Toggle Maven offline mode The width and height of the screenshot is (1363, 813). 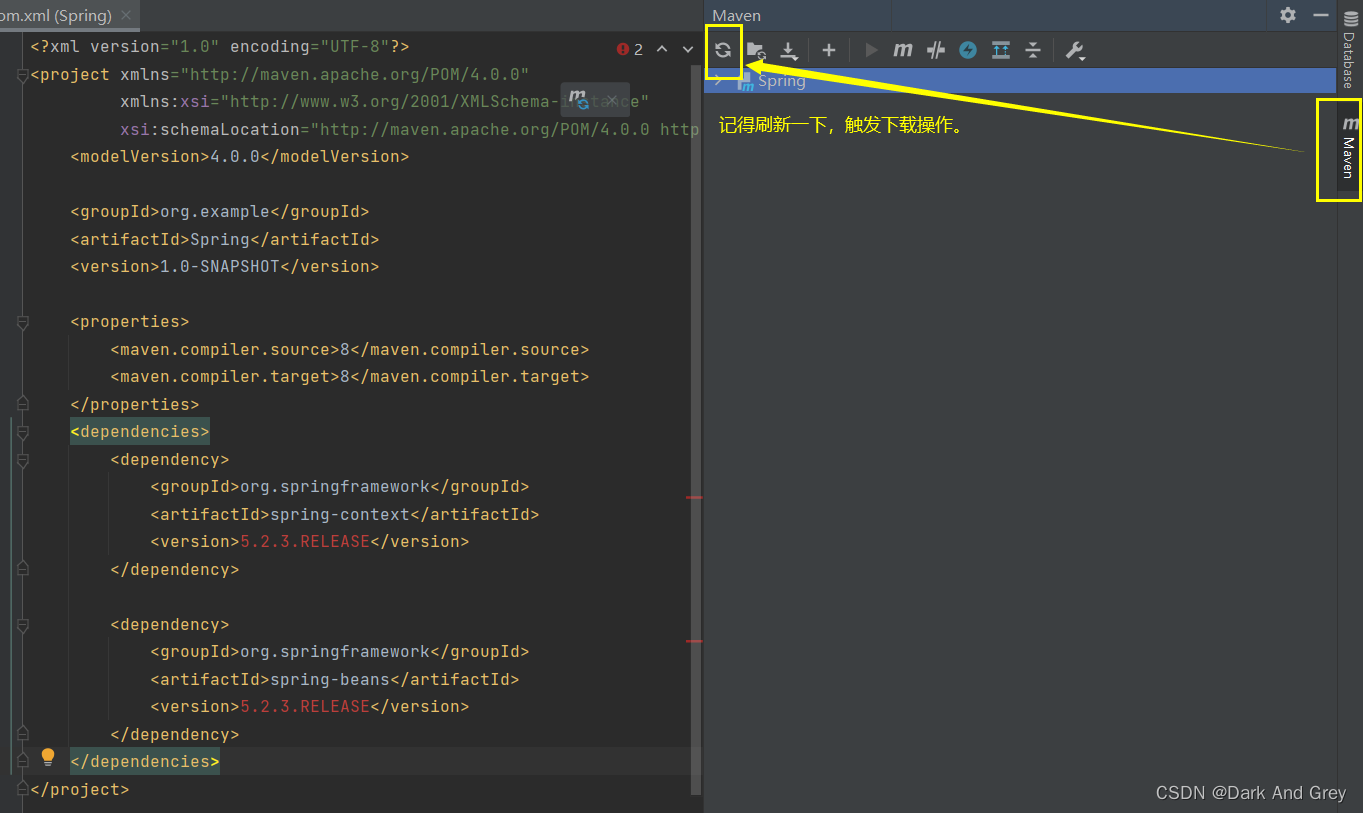click(x=936, y=50)
